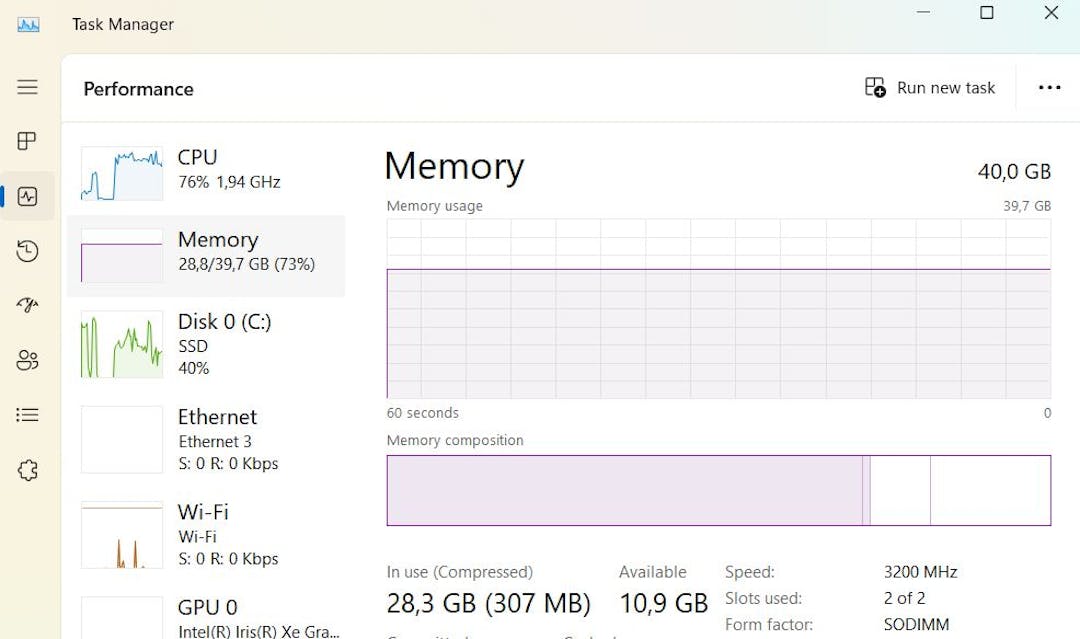The image size is (1080, 639).
Task: Open the hamburger navigation menu
Action: click(x=28, y=87)
